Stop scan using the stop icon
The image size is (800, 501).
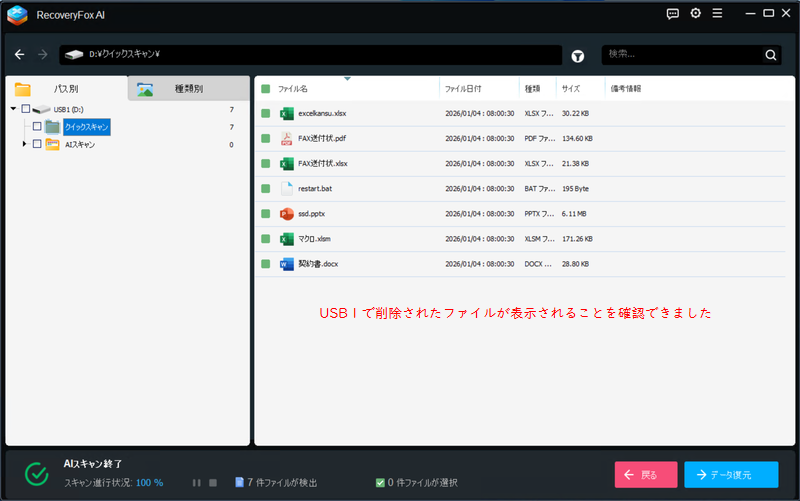click(212, 482)
